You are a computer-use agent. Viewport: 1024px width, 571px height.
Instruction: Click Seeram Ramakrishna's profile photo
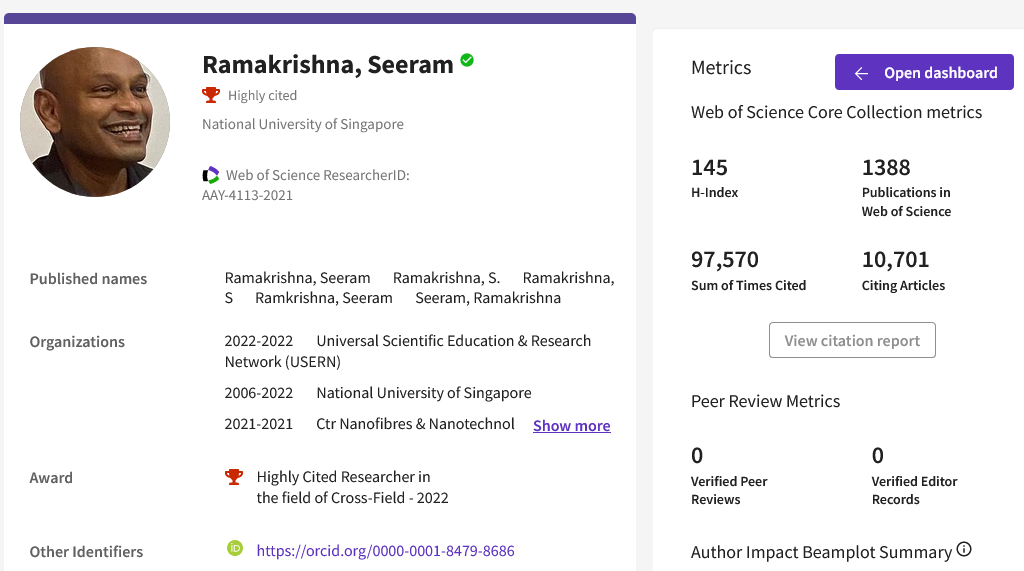(95, 121)
